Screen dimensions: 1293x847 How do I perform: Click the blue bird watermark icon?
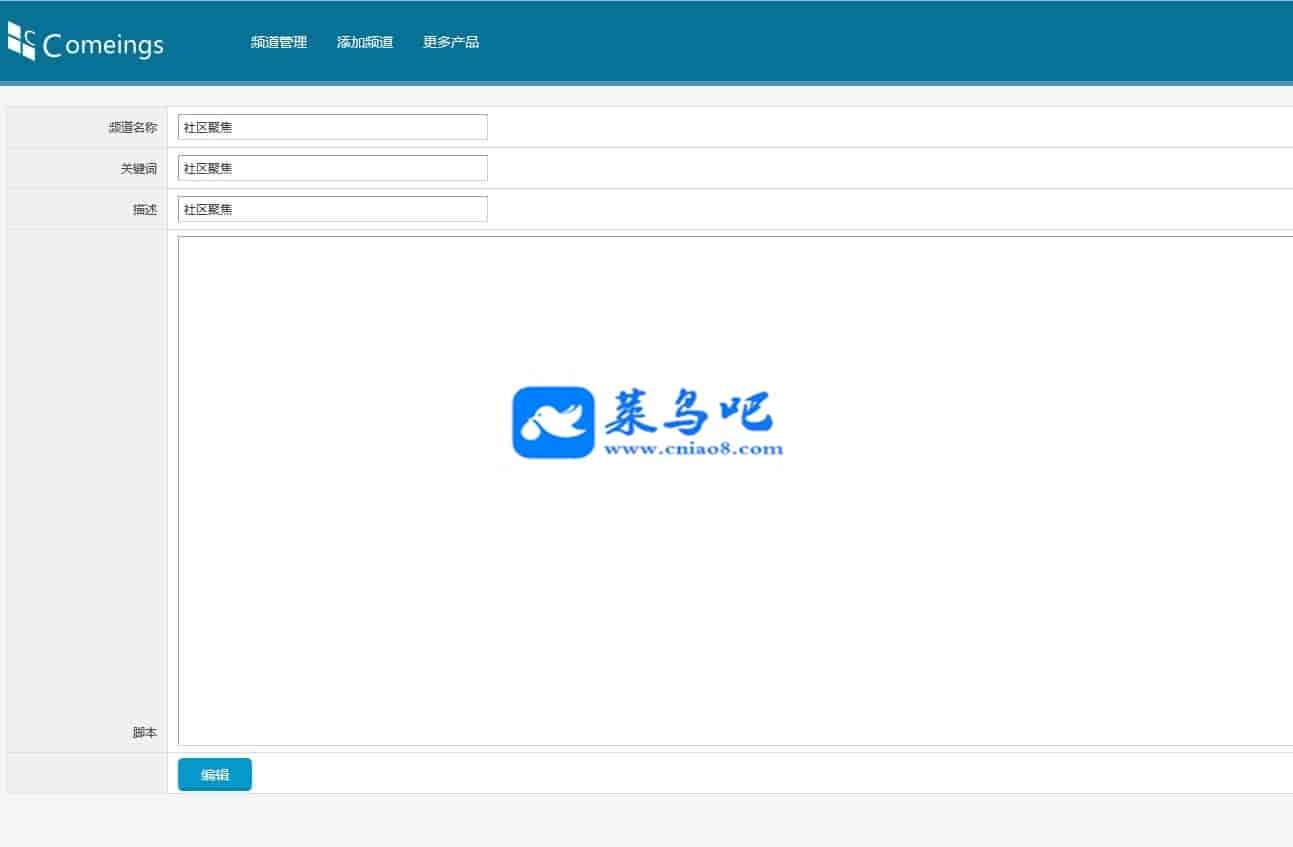[553, 423]
